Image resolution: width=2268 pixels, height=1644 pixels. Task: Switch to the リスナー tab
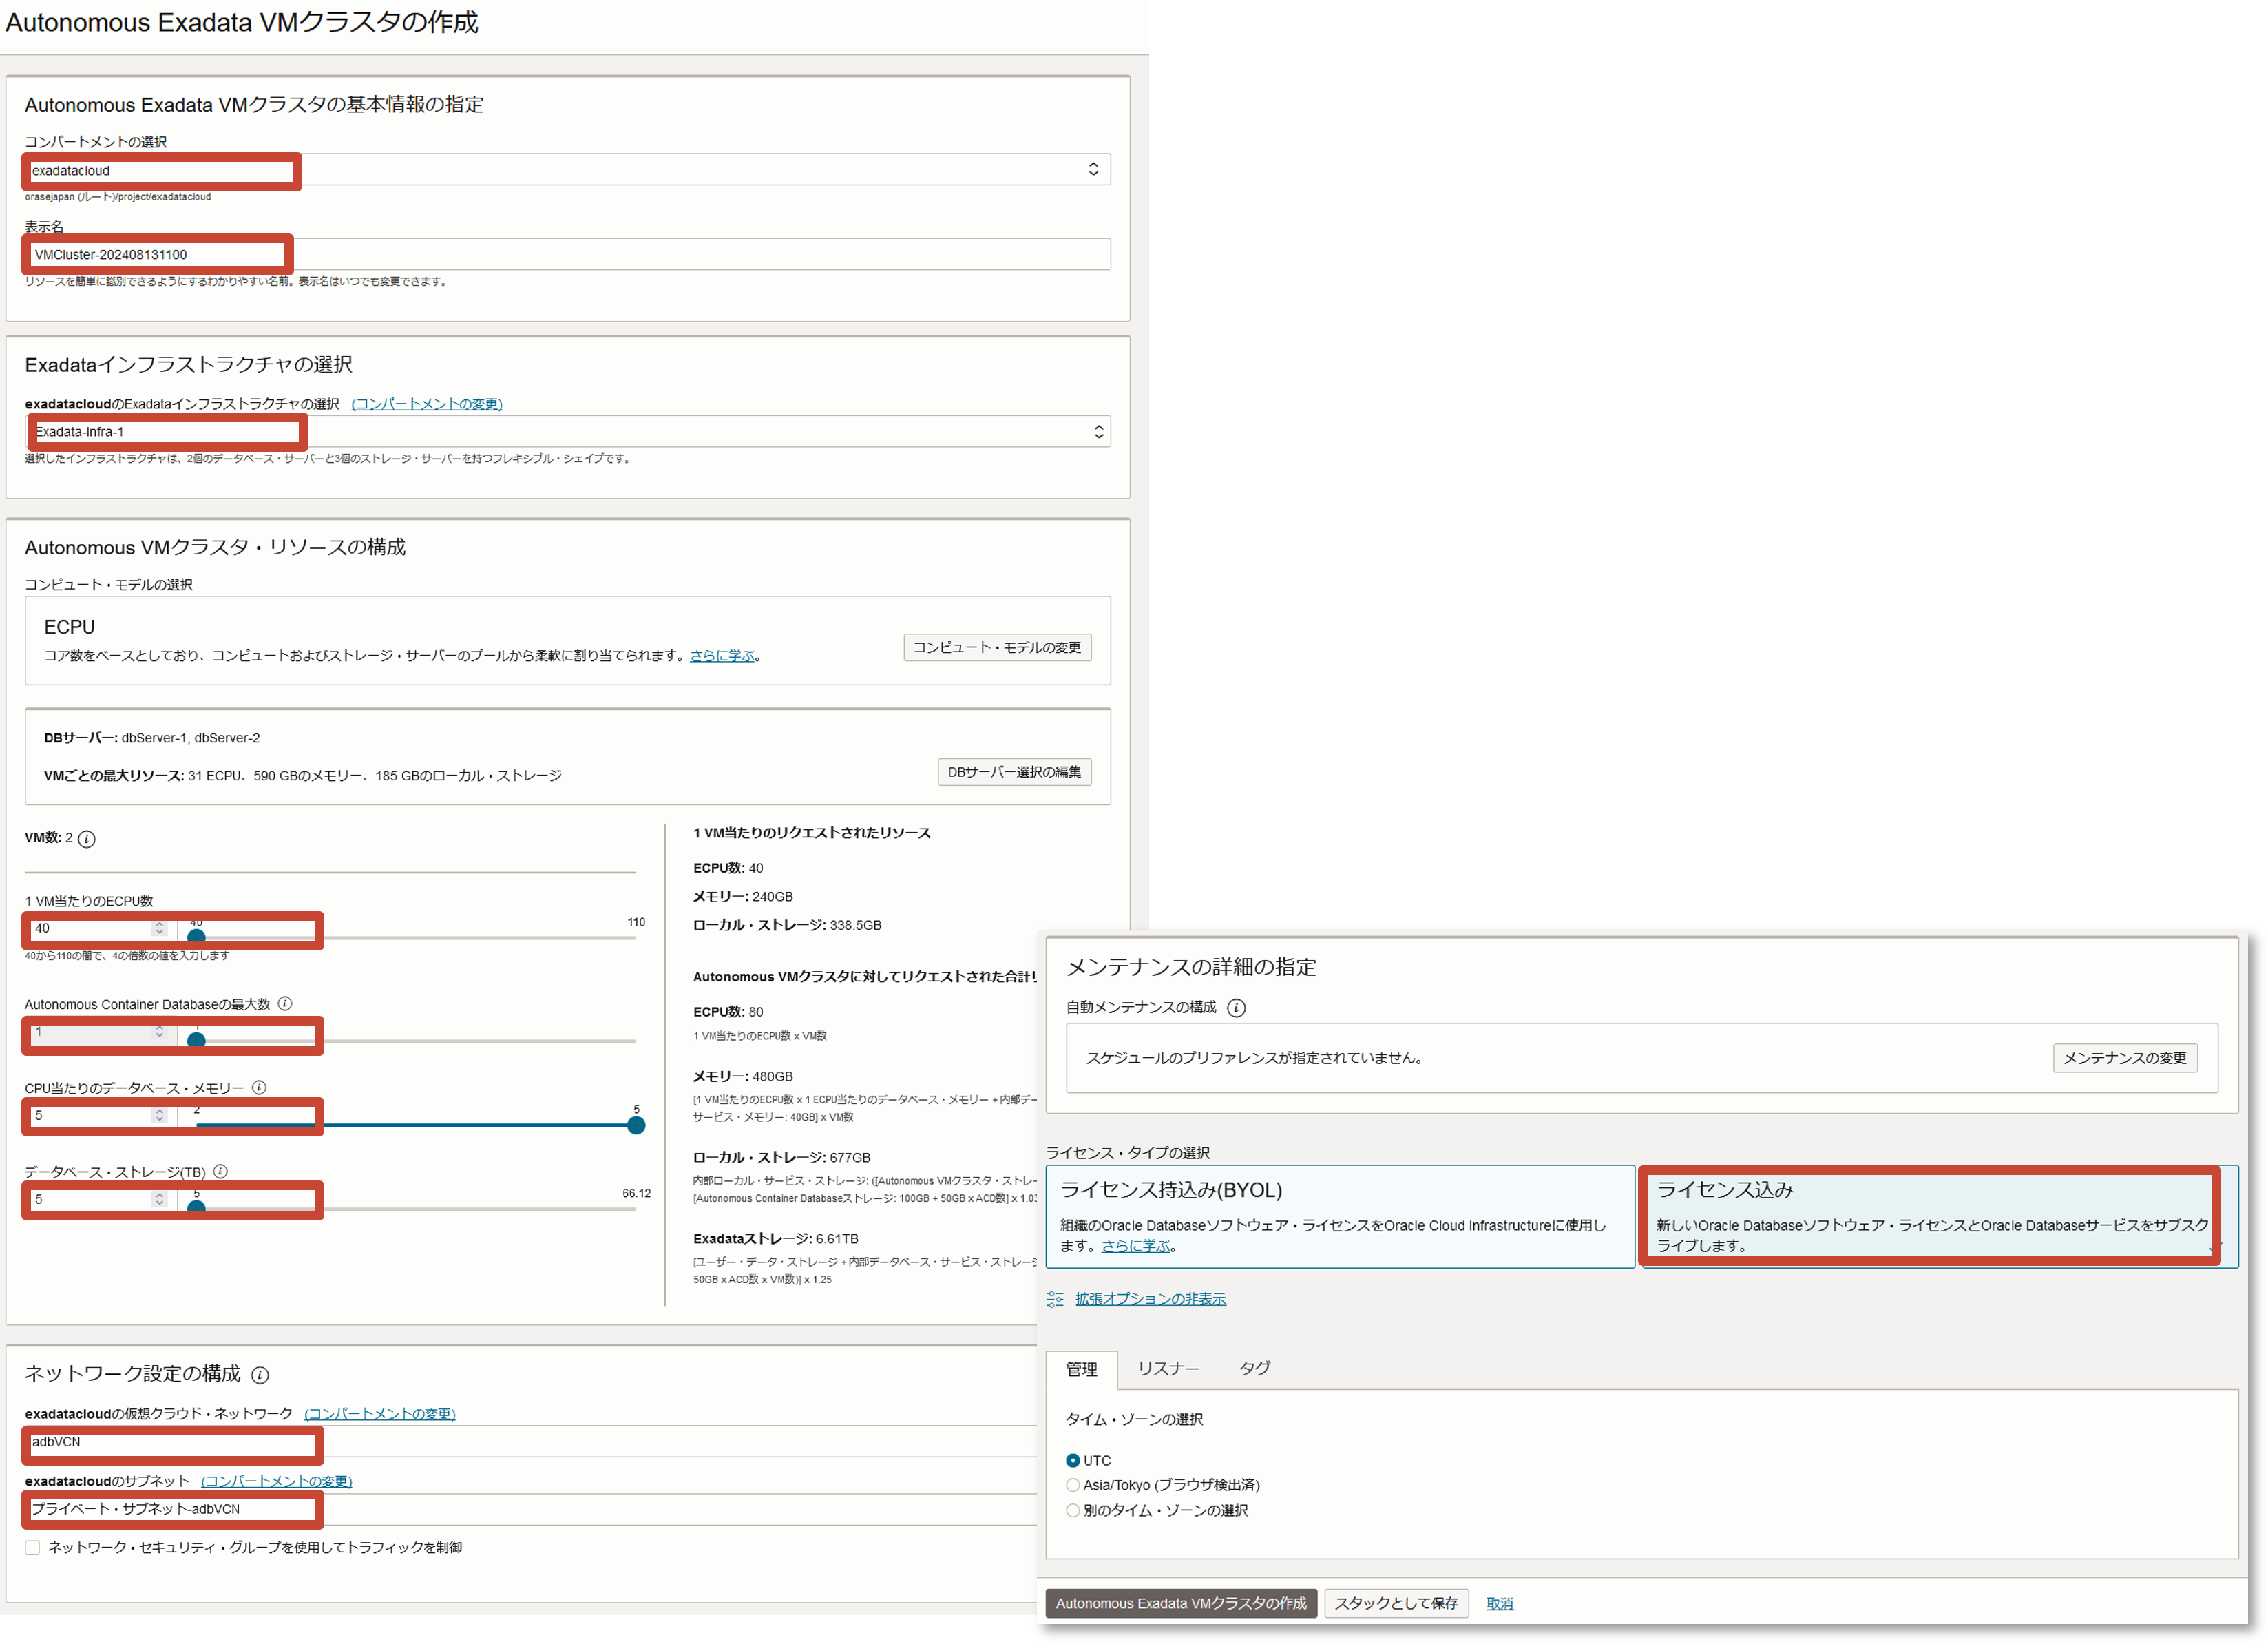tap(1168, 1368)
